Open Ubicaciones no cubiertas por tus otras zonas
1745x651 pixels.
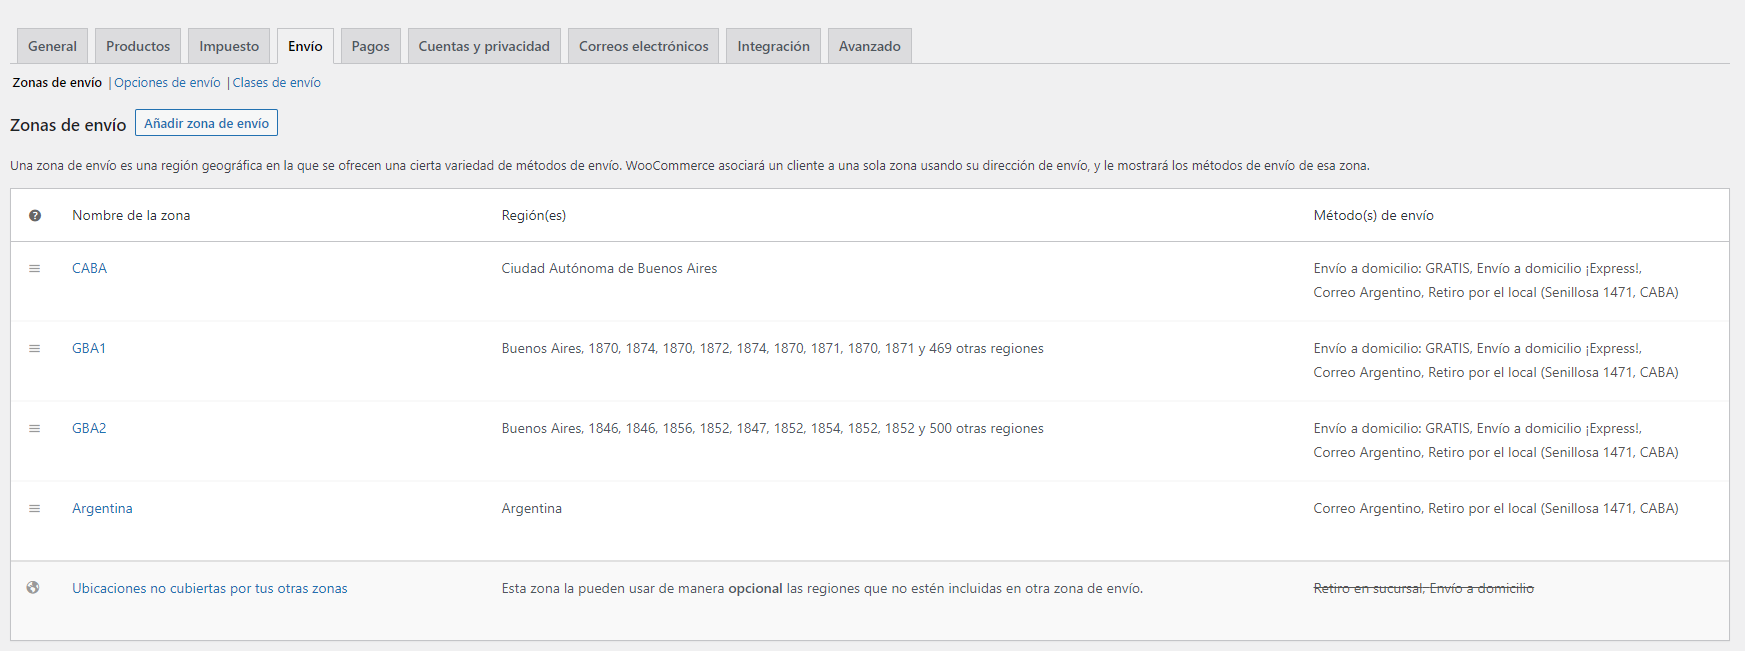(209, 588)
